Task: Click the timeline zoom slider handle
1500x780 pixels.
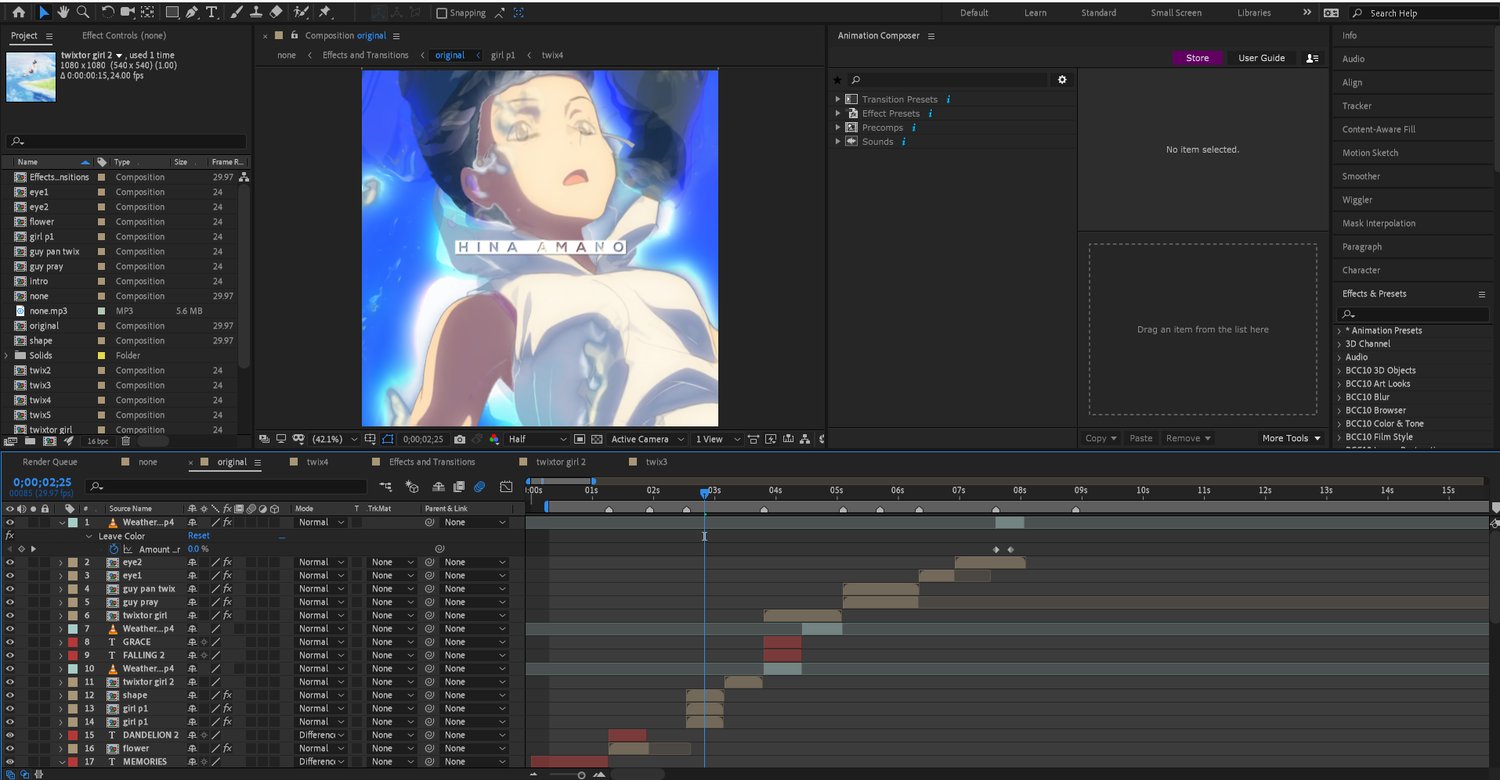Action: coord(581,775)
